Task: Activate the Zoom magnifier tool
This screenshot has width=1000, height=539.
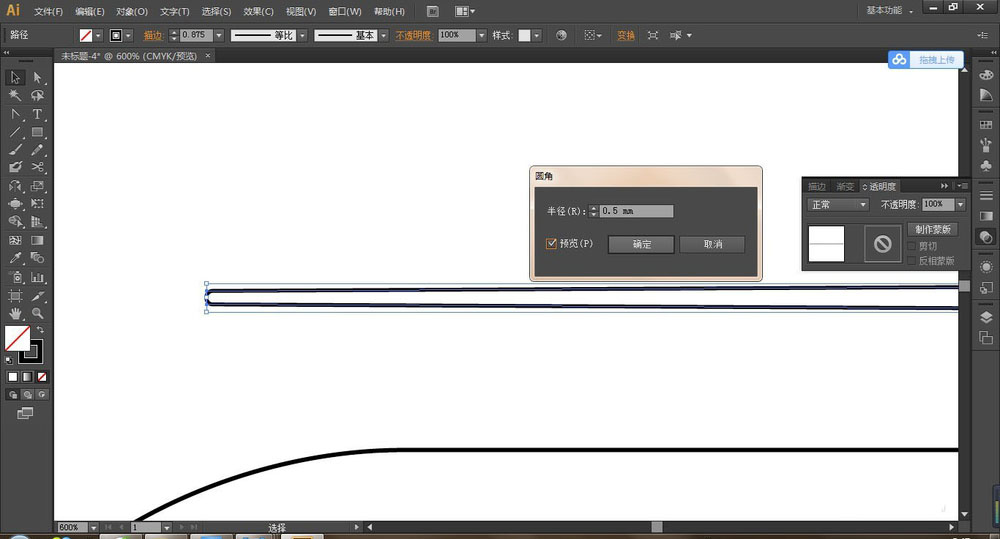Action: click(38, 313)
